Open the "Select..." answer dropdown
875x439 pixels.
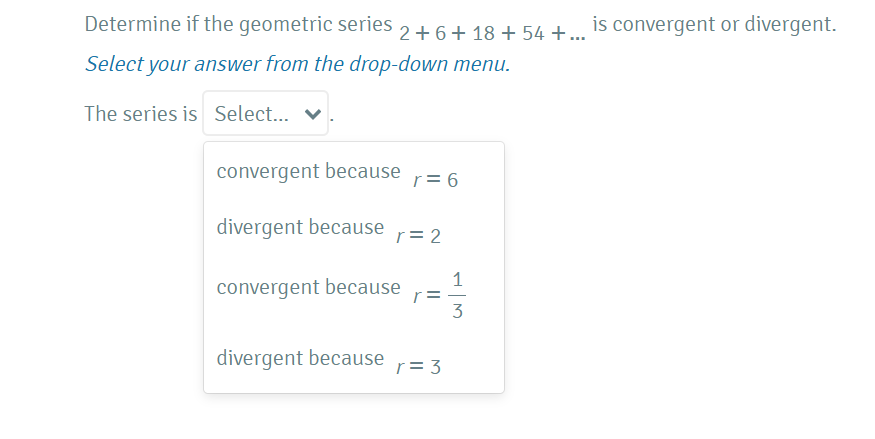(265, 114)
